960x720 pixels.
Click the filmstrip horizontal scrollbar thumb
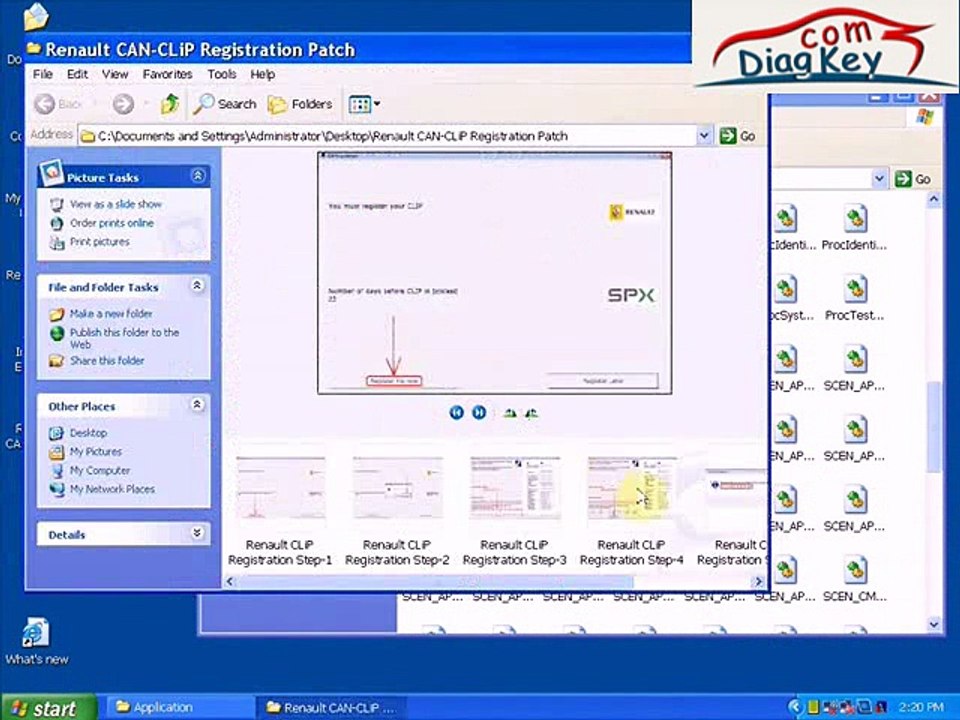435,581
